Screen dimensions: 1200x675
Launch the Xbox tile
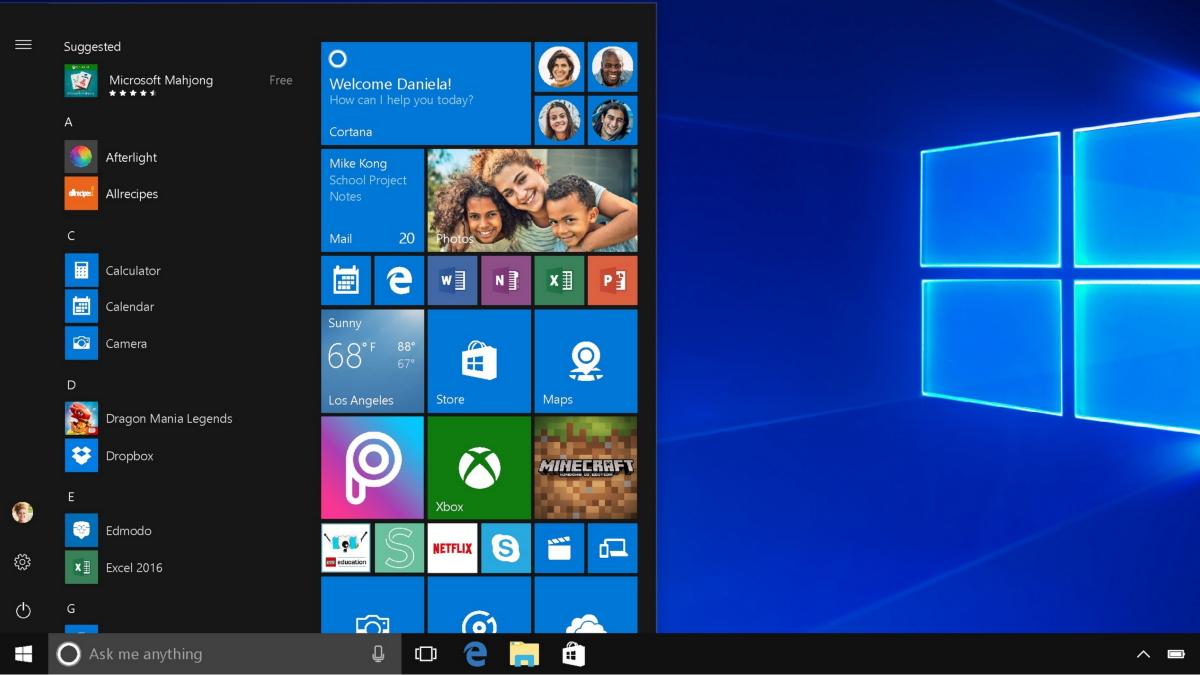479,468
